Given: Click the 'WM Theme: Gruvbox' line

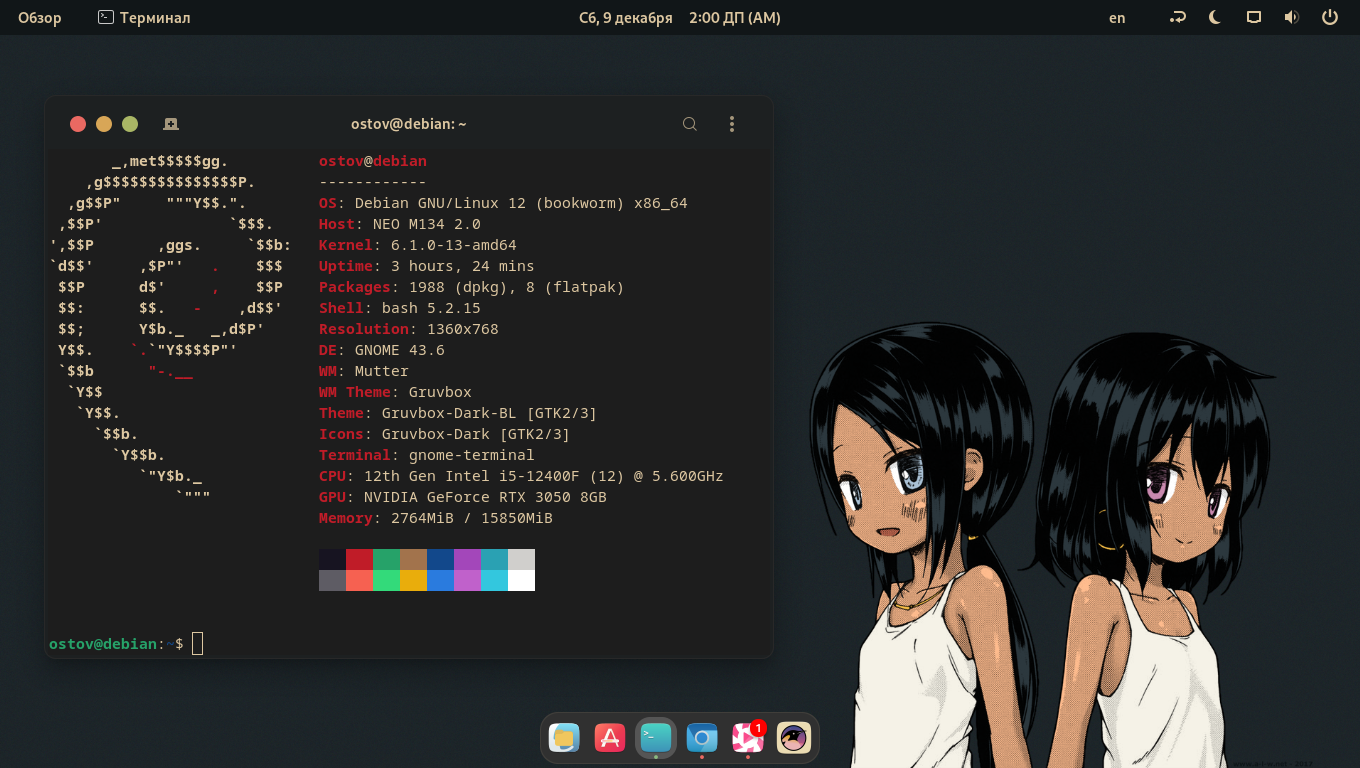Looking at the screenshot, I should pos(395,392).
